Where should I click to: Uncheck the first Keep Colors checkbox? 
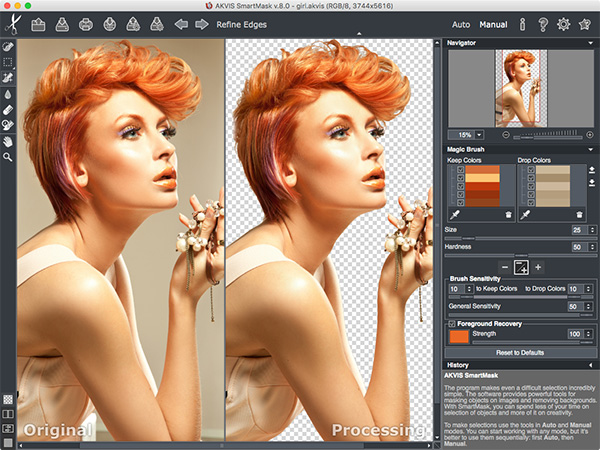tap(460, 171)
